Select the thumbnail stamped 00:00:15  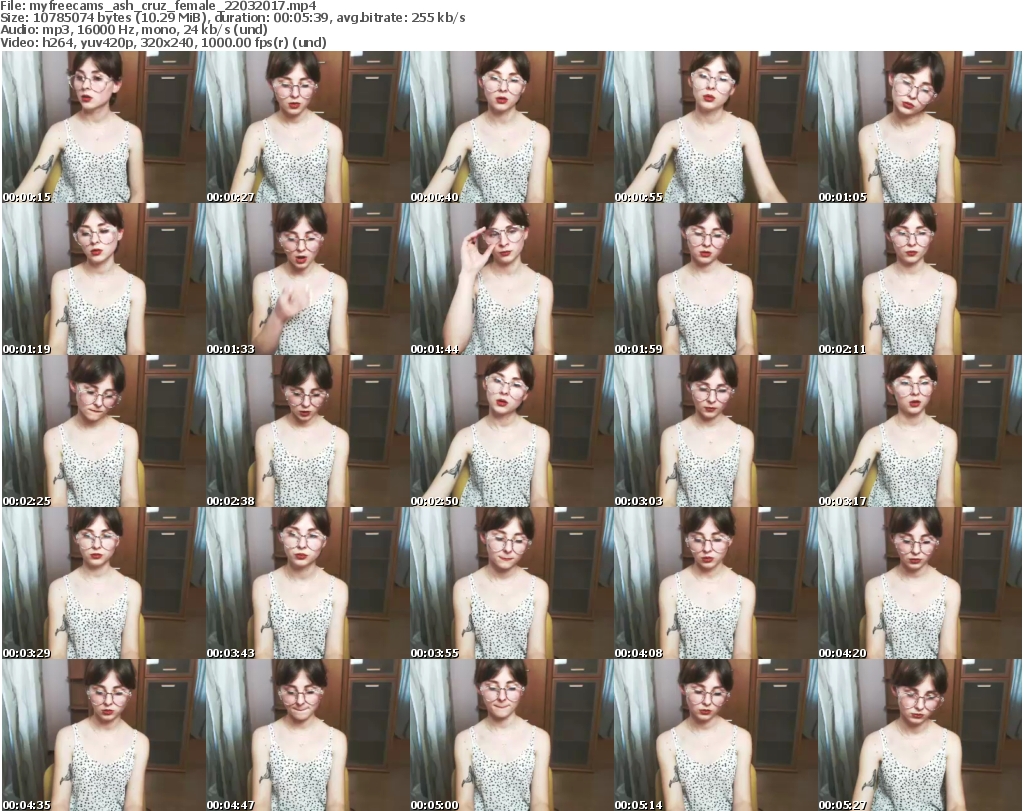point(103,127)
